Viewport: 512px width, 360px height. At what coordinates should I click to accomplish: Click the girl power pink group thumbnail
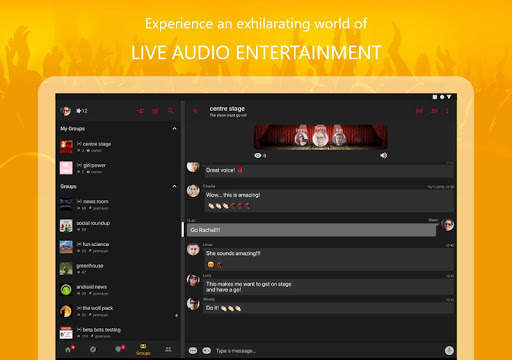(66, 168)
